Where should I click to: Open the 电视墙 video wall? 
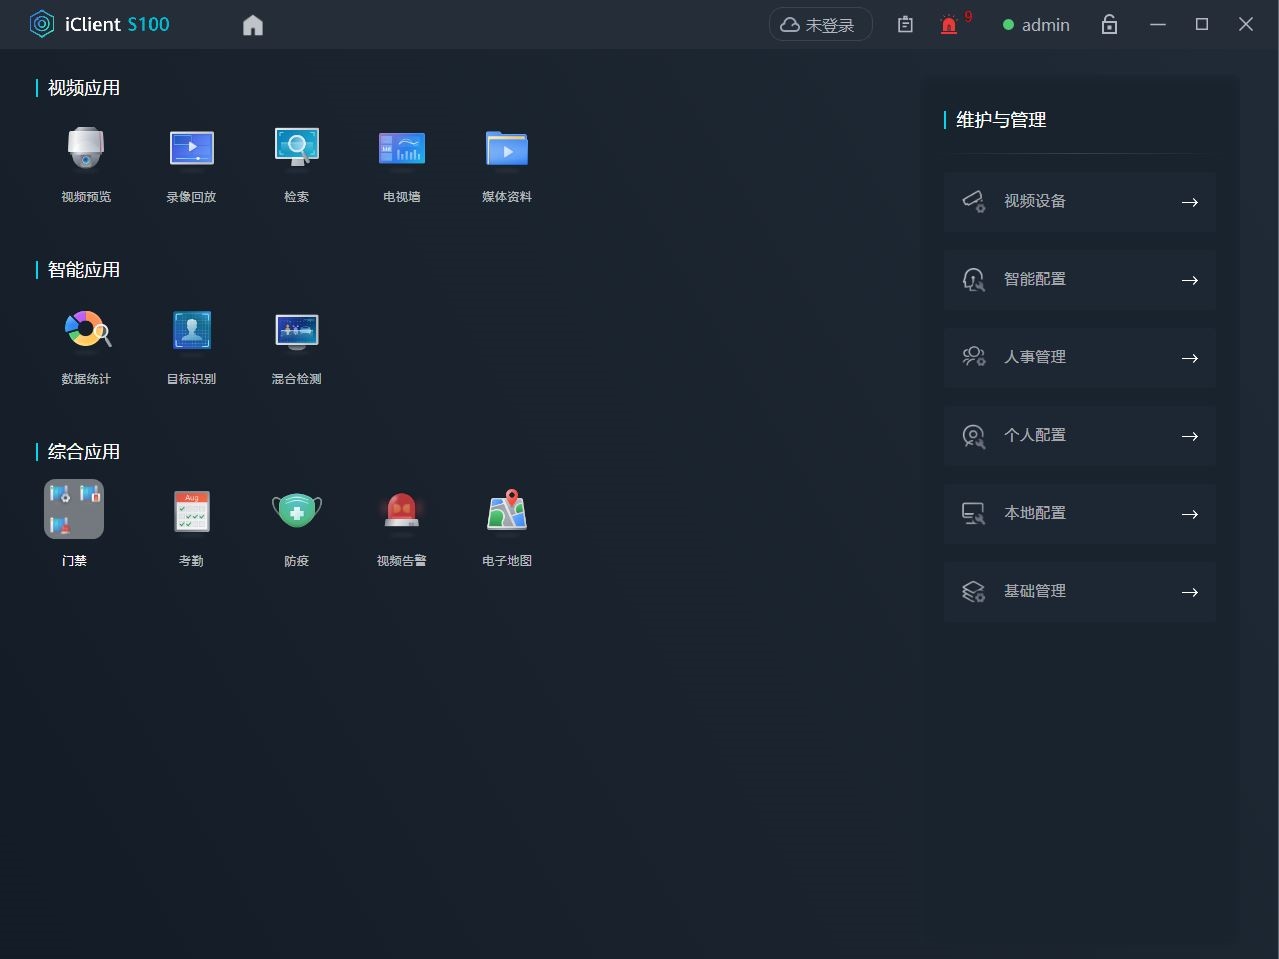pos(401,149)
